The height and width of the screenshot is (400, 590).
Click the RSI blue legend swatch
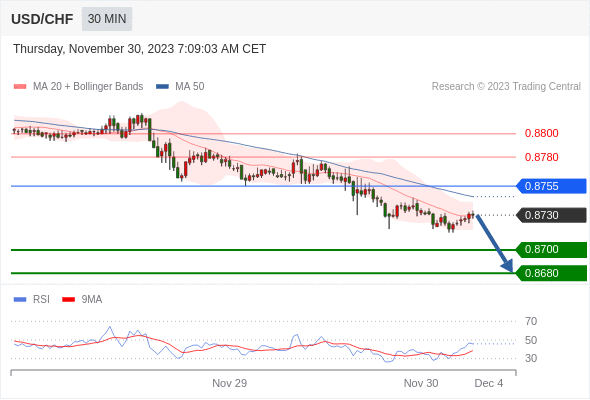(20, 300)
